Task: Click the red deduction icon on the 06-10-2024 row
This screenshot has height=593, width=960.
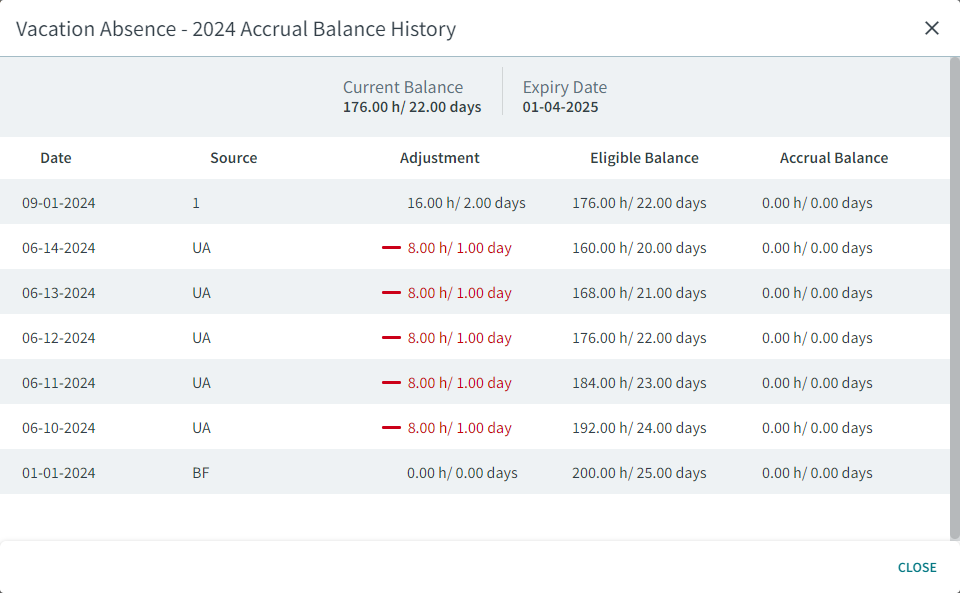Action: tap(390, 427)
